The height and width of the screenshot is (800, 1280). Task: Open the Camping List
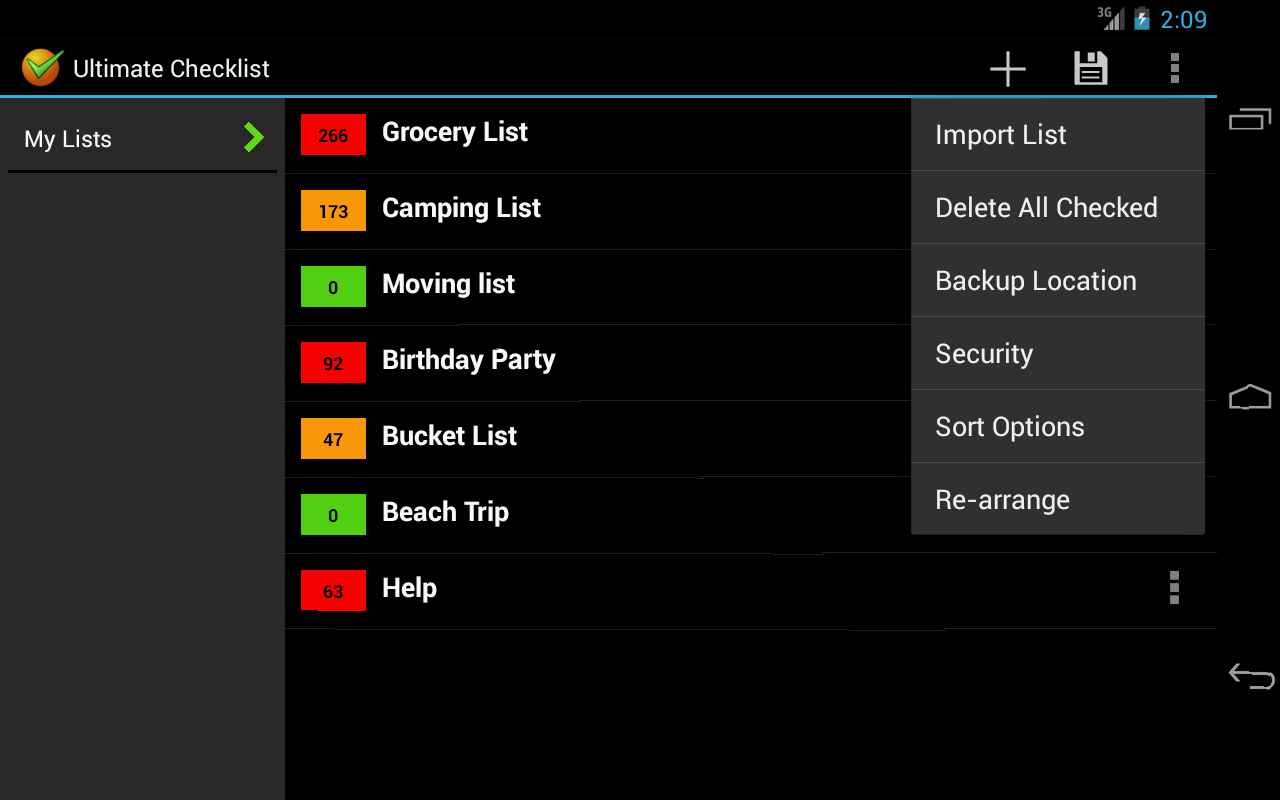(x=461, y=208)
